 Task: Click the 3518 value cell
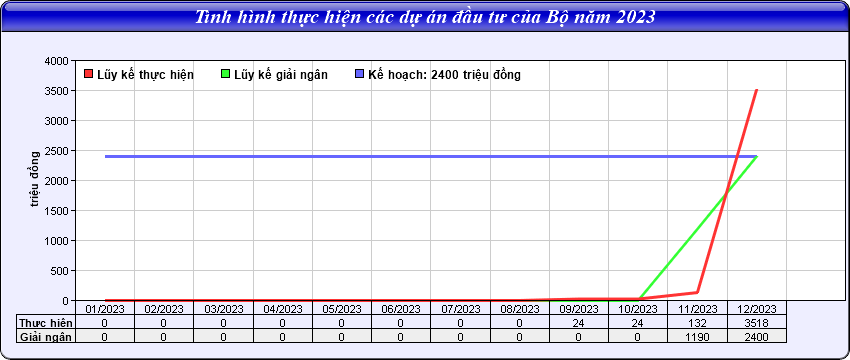[757, 323]
